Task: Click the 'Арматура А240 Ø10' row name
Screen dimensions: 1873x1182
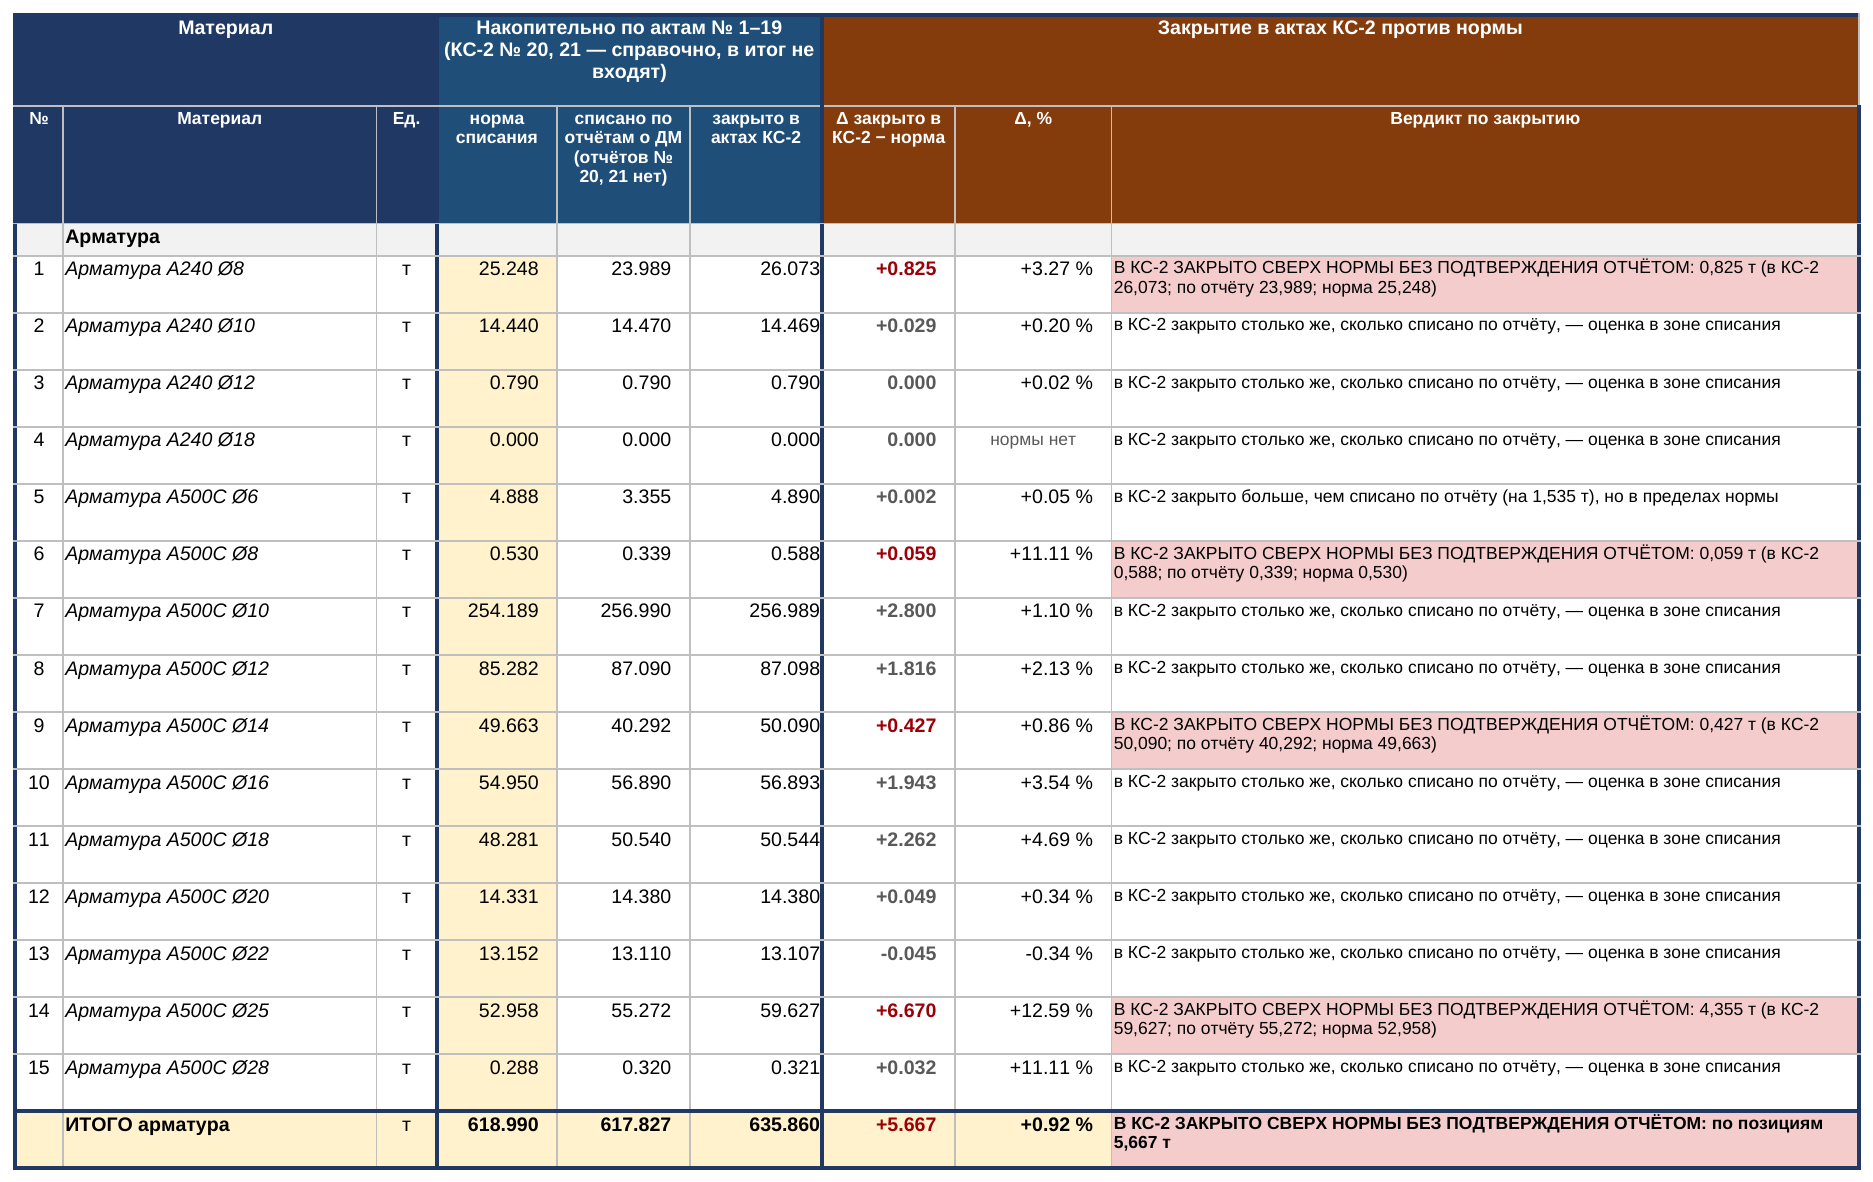Action: pyautogui.click(x=219, y=341)
